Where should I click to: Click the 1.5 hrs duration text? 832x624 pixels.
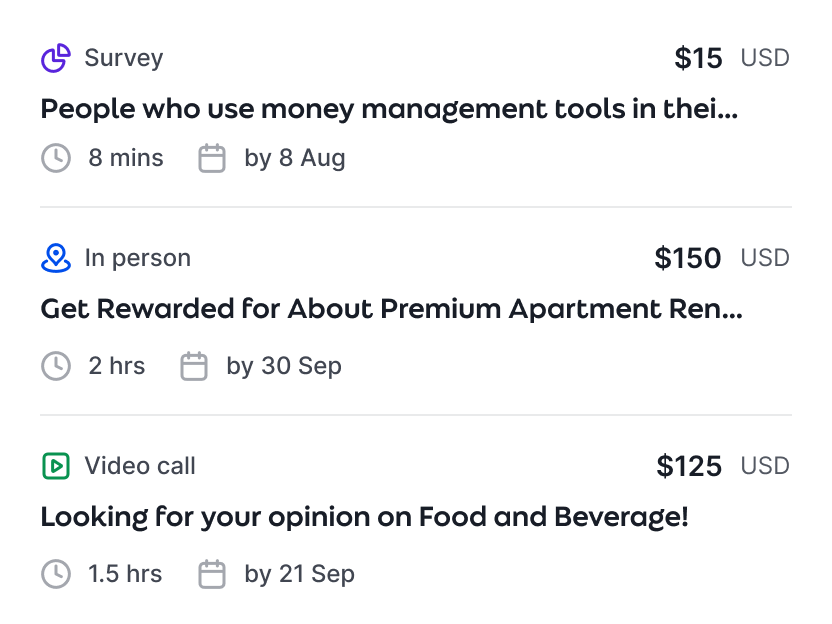coord(125,574)
